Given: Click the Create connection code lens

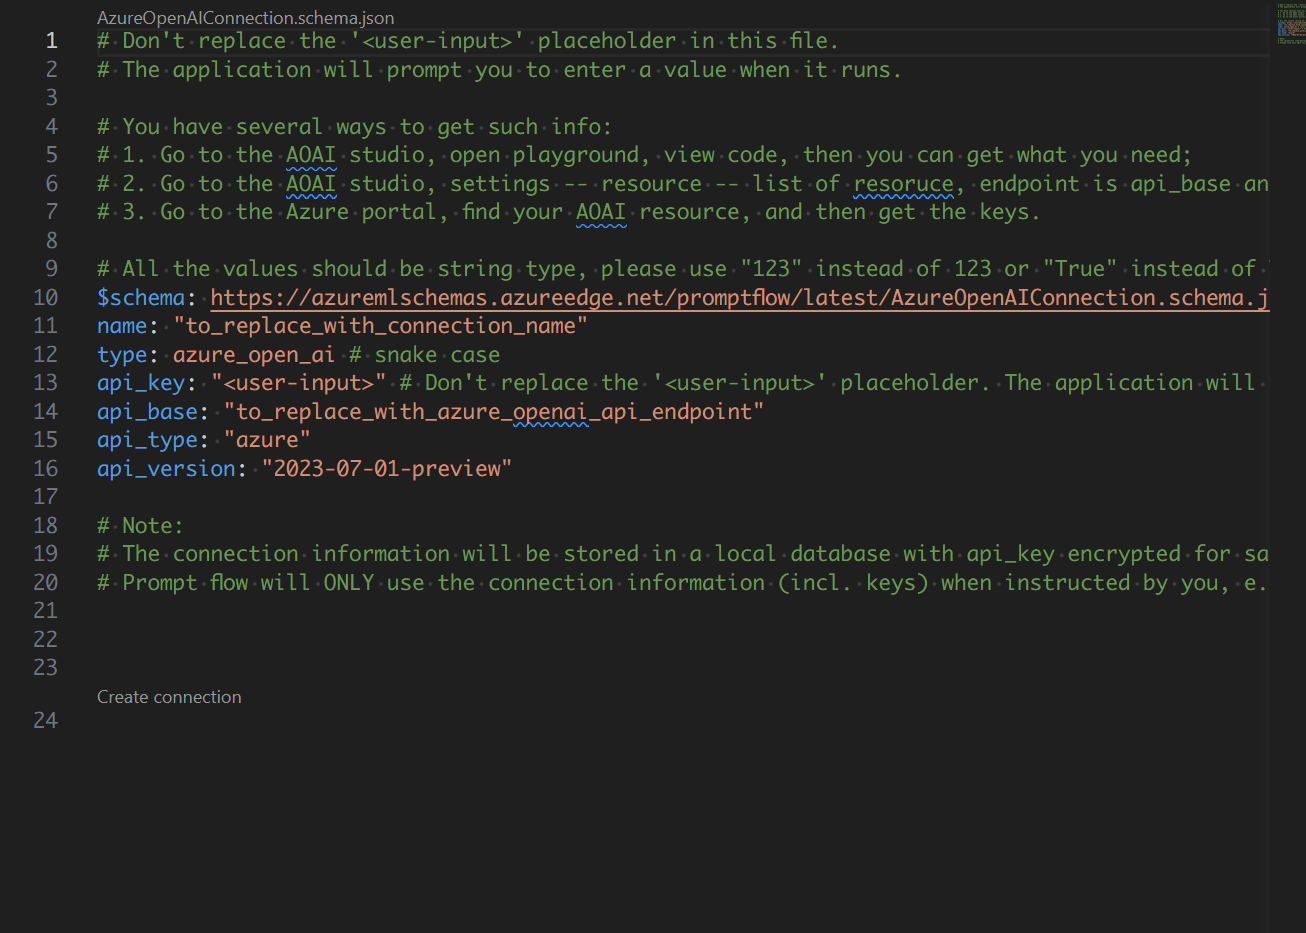Looking at the screenshot, I should coord(169,697).
